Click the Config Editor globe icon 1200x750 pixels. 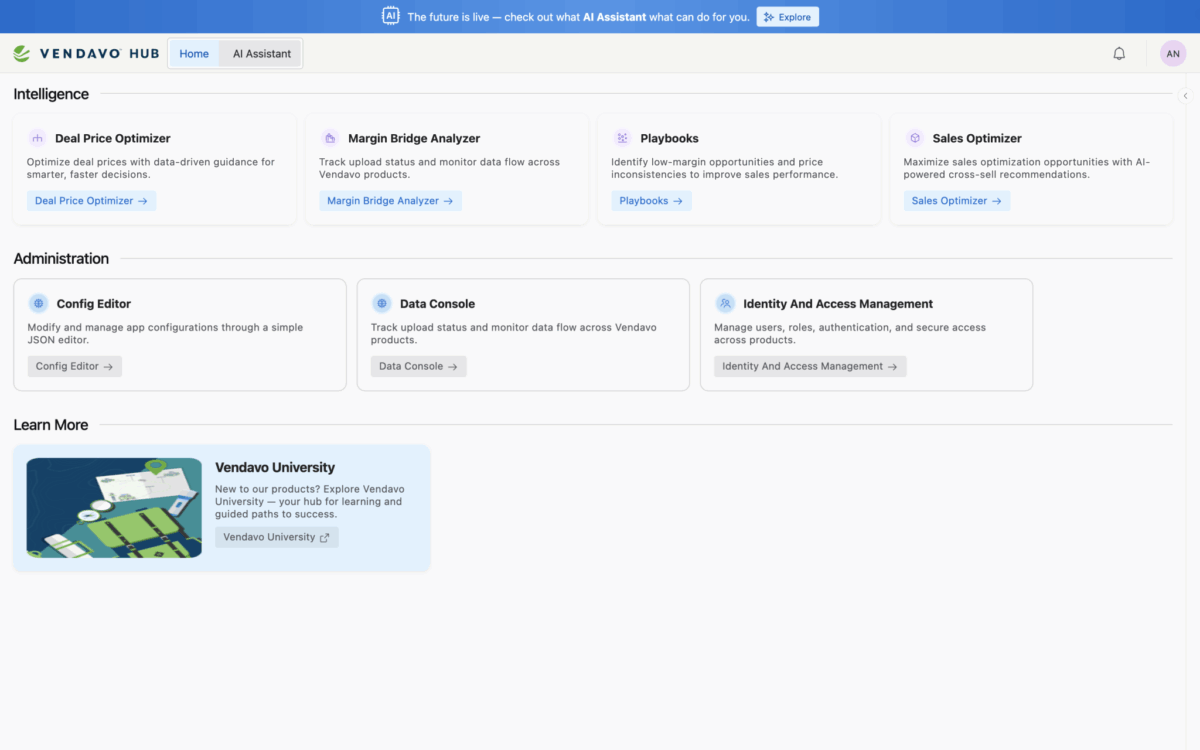click(38, 303)
